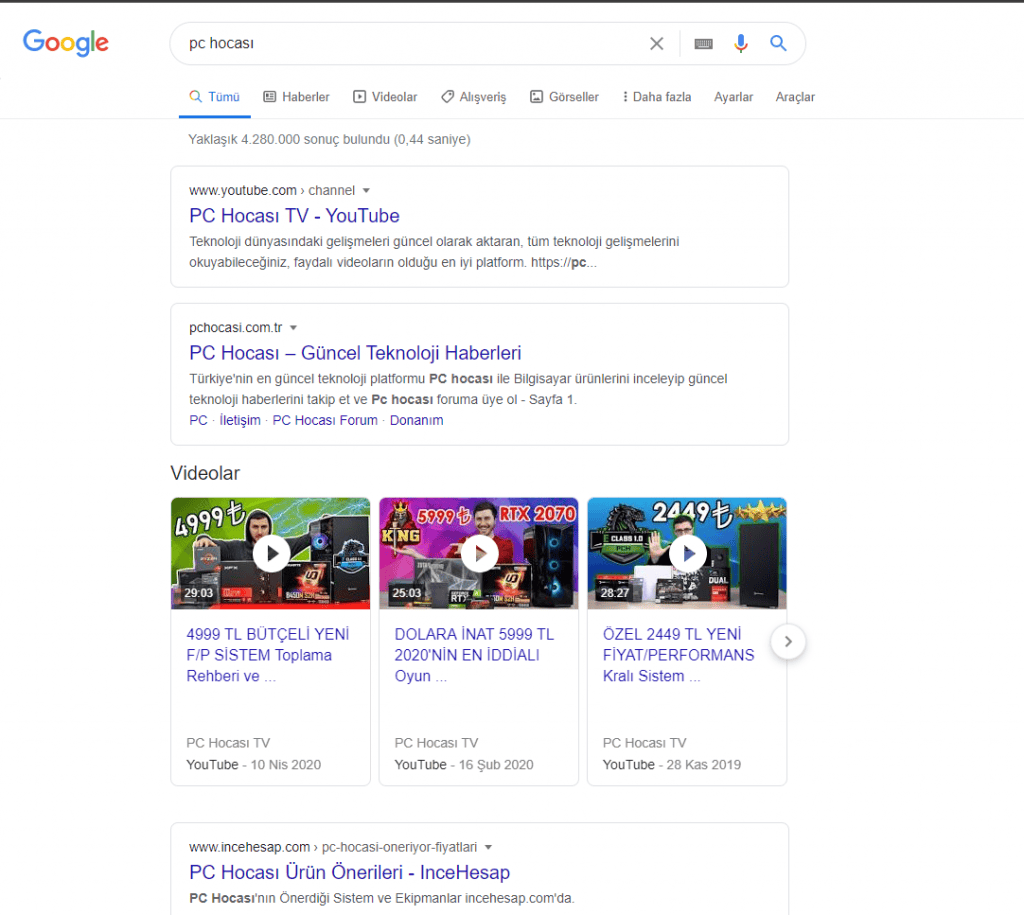Expand dropdown arrow next to pchocasi.com.tr
Viewport: 1024px width, 915px height.
[294, 327]
